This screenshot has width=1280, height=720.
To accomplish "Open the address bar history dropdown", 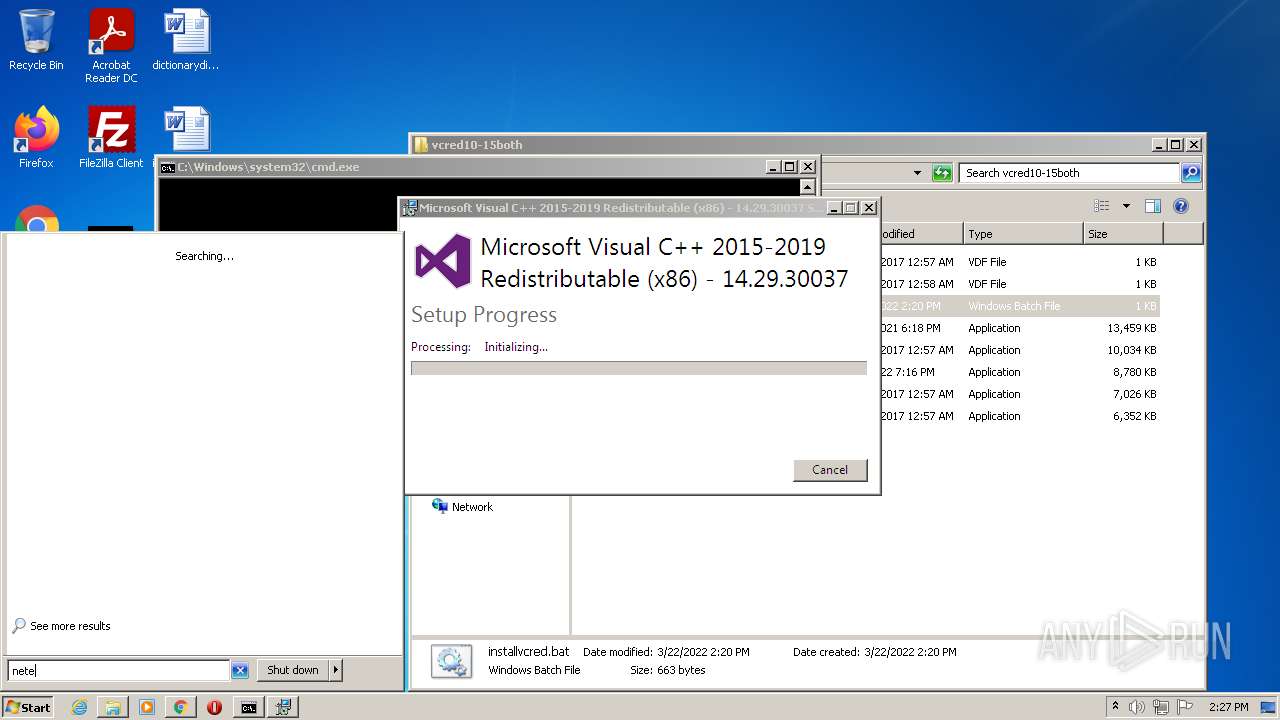I will point(917,173).
